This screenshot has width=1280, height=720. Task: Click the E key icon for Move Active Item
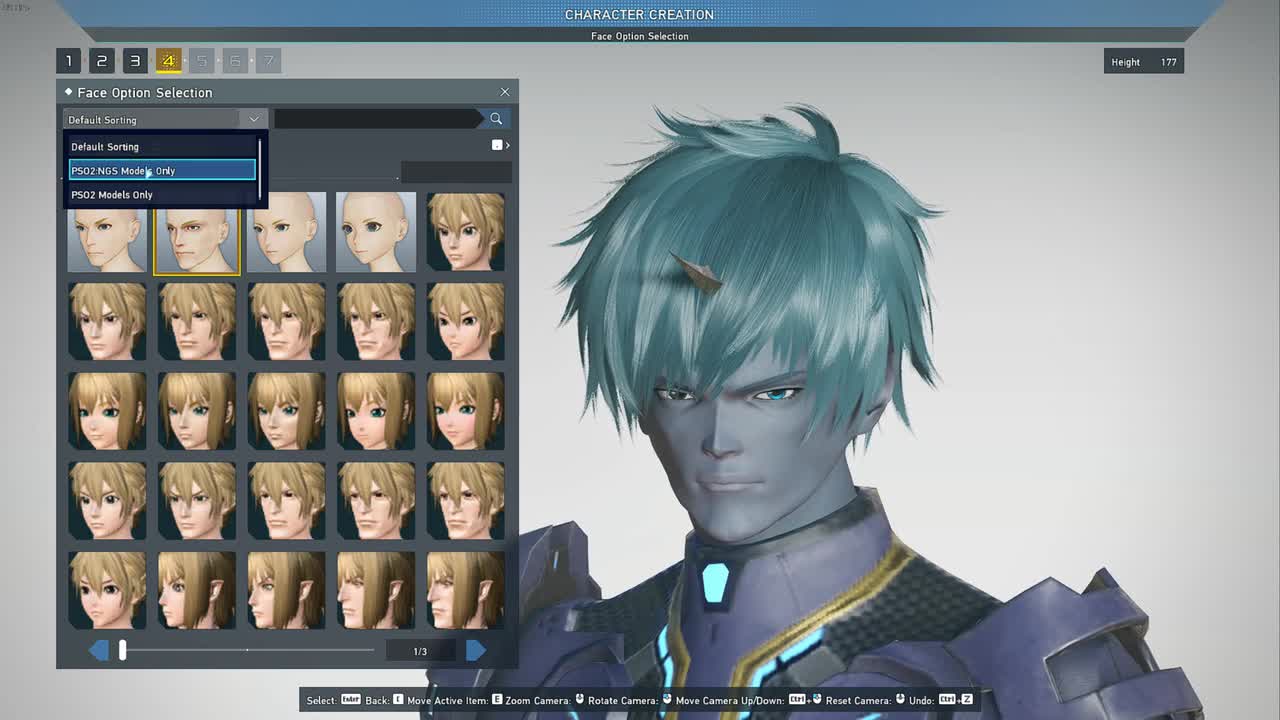[497, 699]
